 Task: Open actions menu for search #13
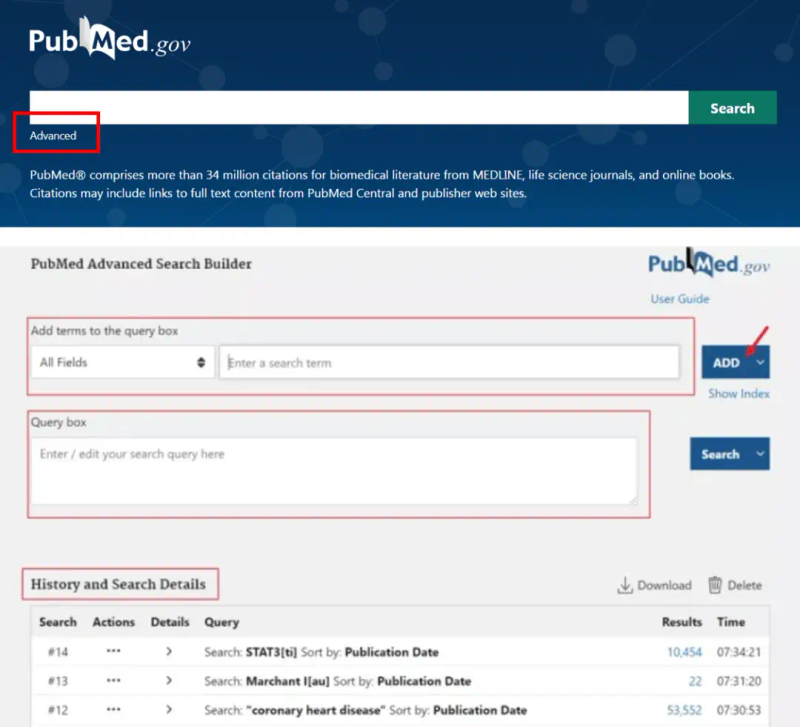click(x=113, y=681)
